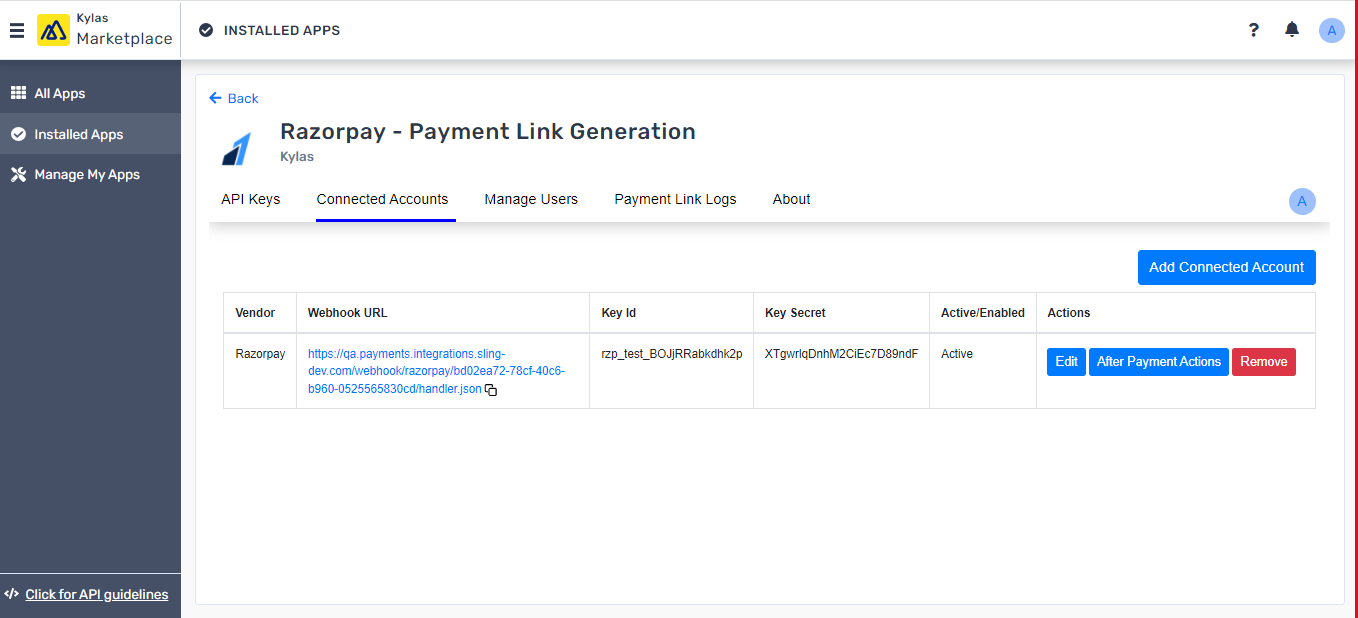Open the user avatar in top header

[x=1331, y=30]
